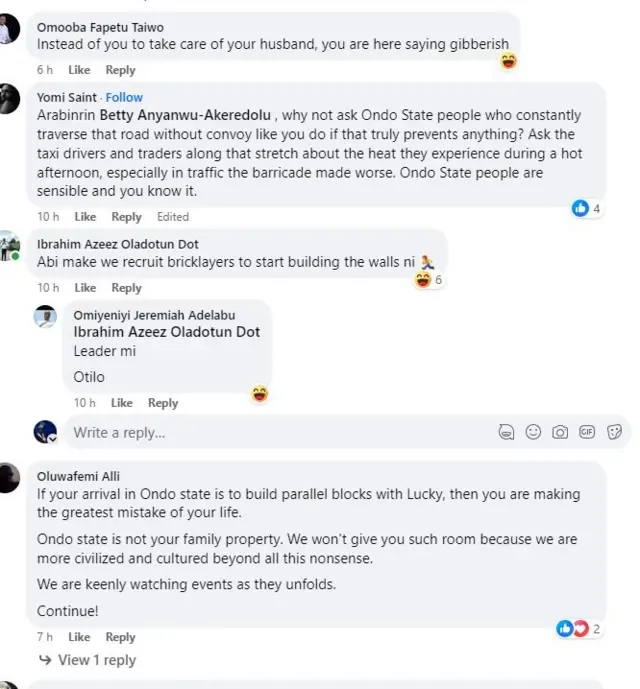View laughing reaction on Omooba's comment
Viewport: 640px width, 689px height.
click(508, 61)
